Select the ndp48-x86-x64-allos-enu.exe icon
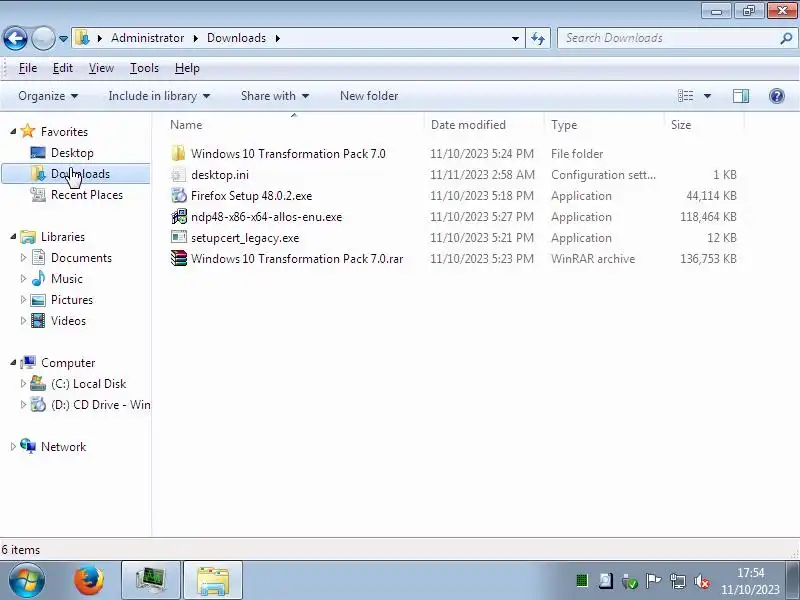Image resolution: width=800 pixels, height=600 pixels. tap(179, 216)
